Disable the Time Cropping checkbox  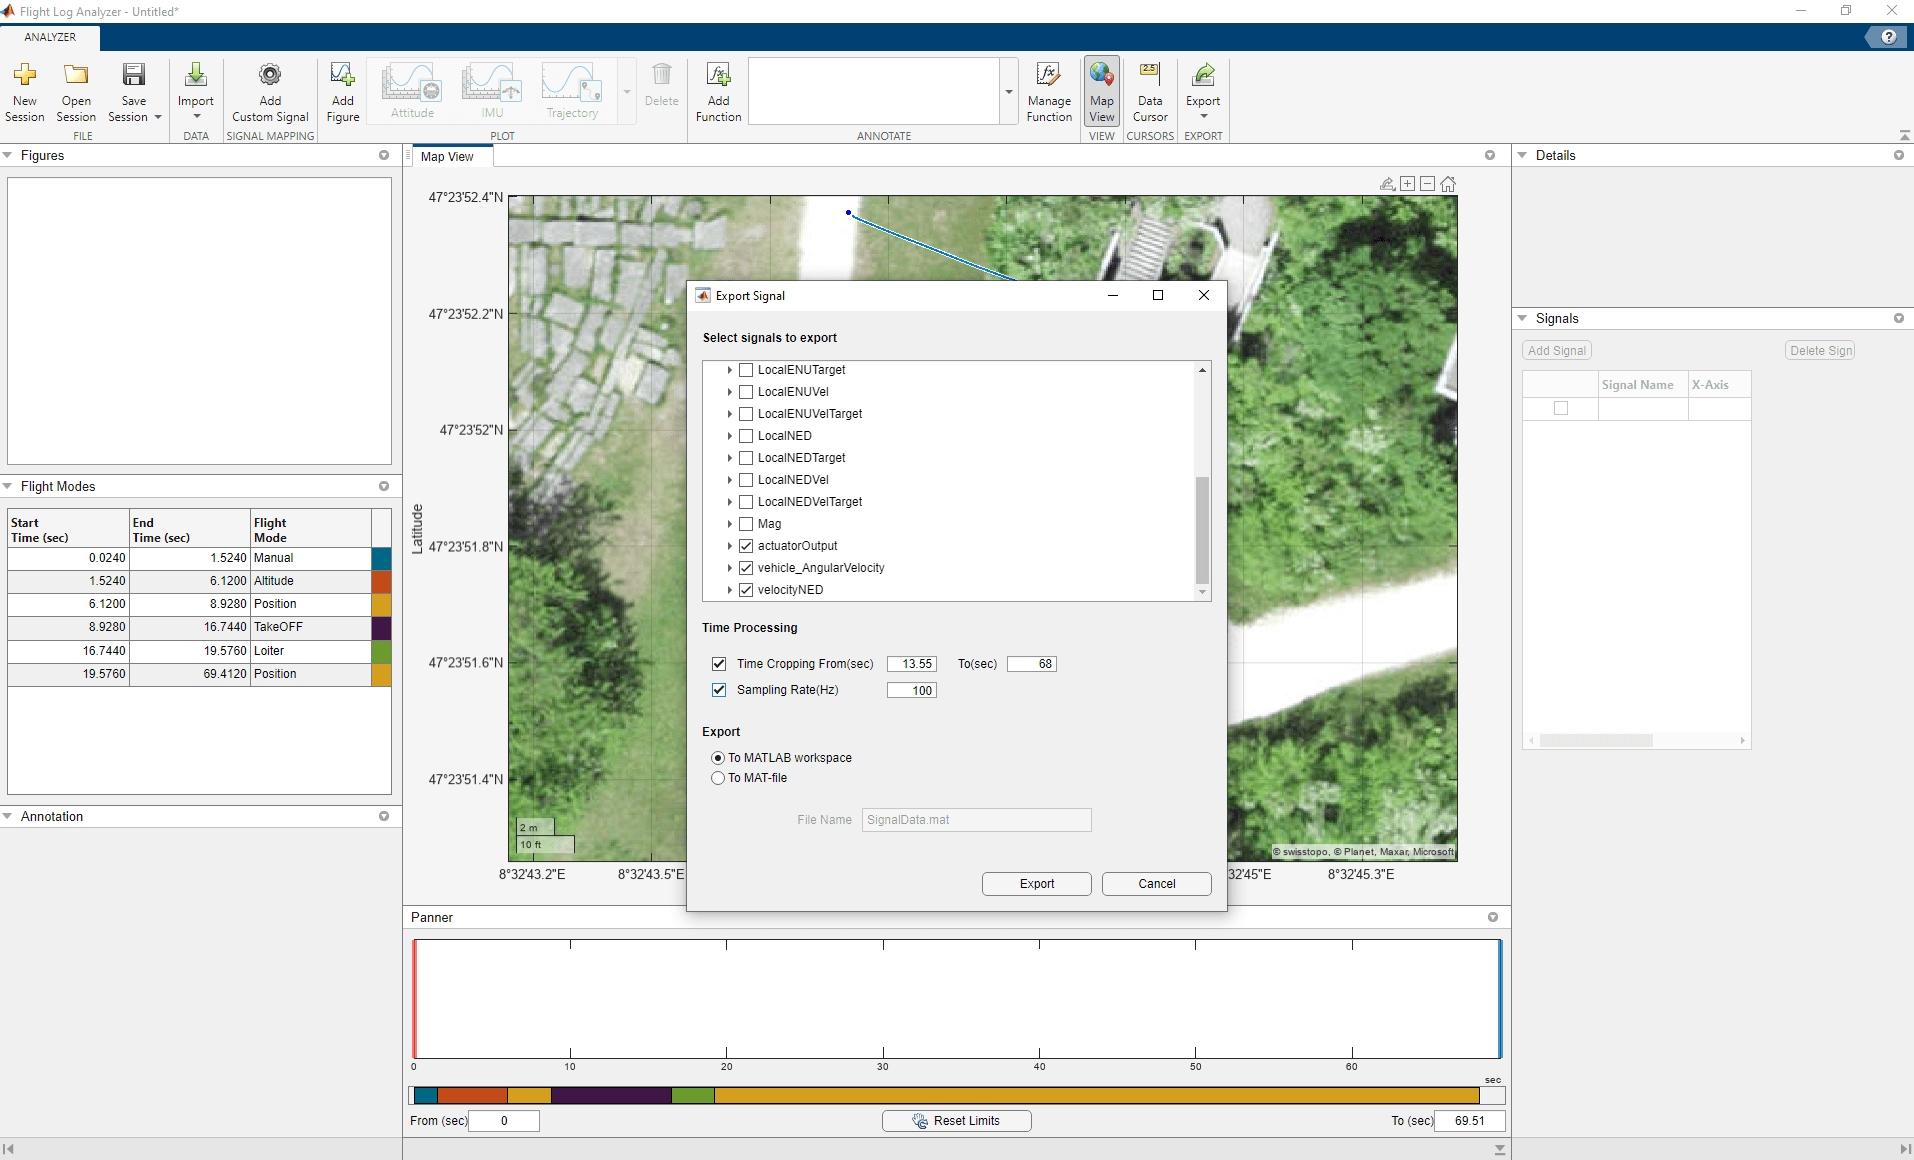(x=719, y=664)
